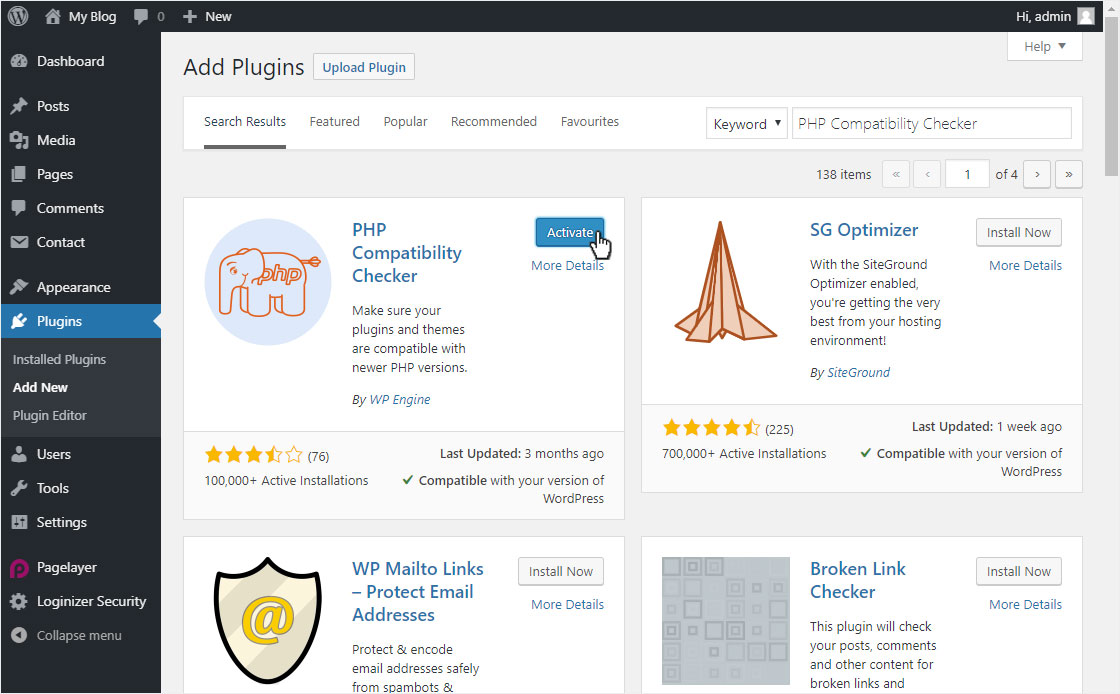1120x694 pixels.
Task: Install WP Mailto Links plugin
Action: tap(561, 571)
